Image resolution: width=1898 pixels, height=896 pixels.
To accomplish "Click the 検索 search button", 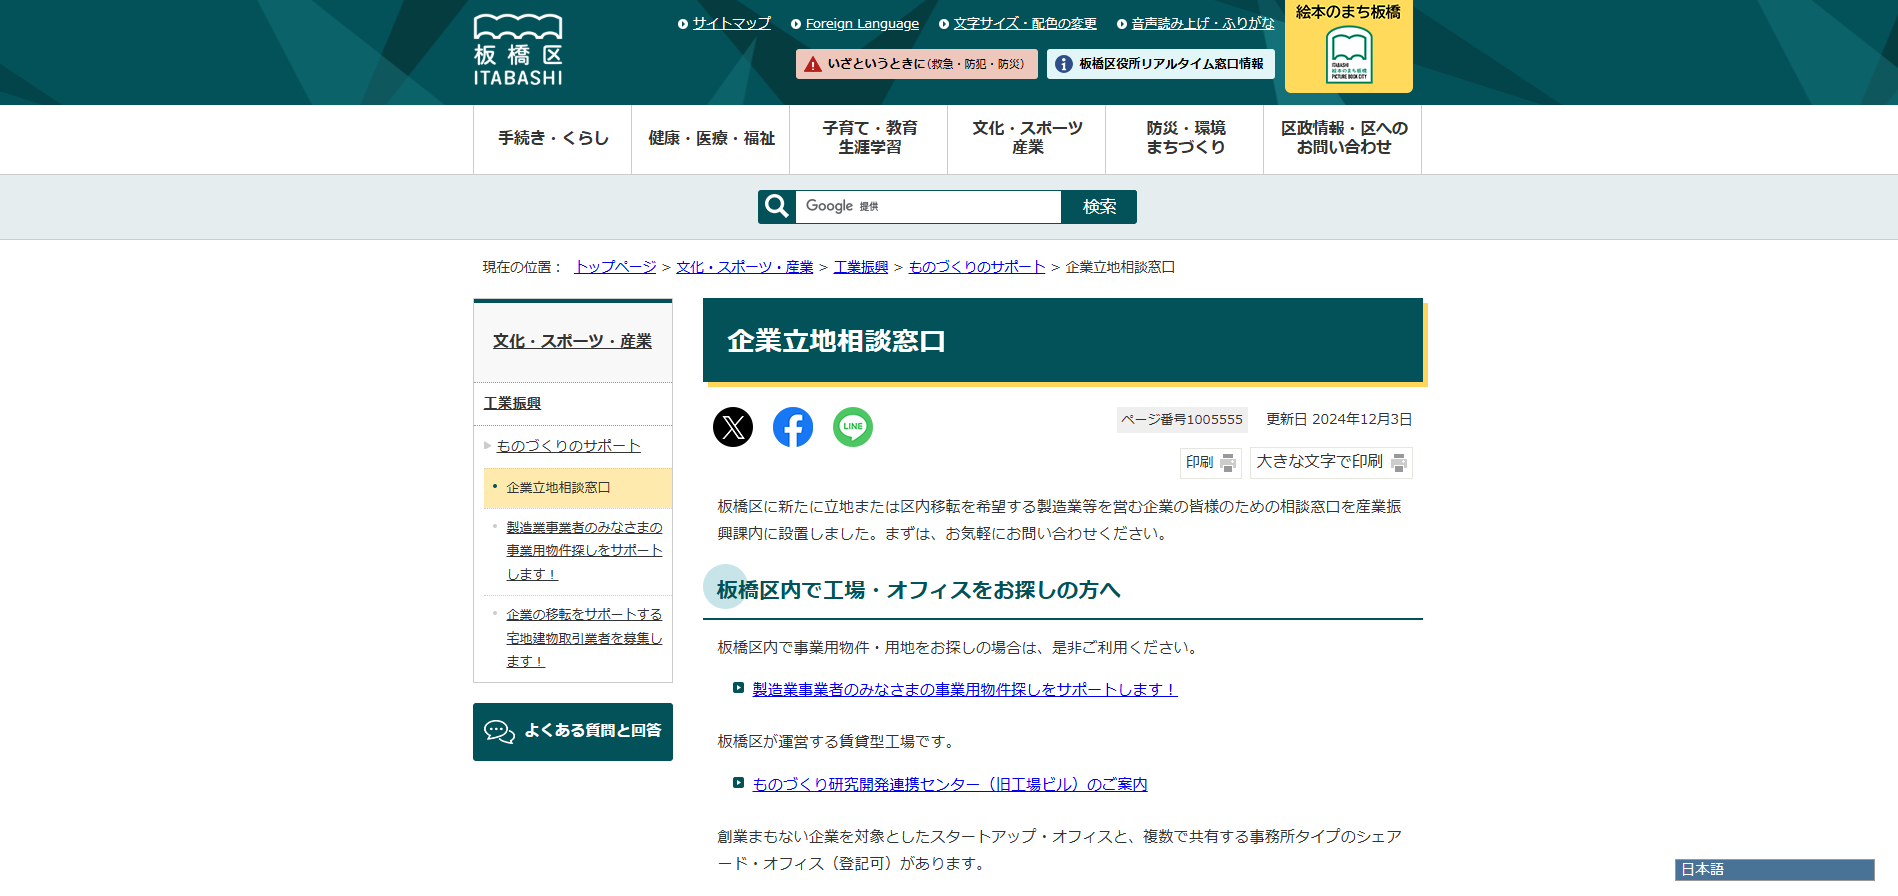I will point(1099,207).
